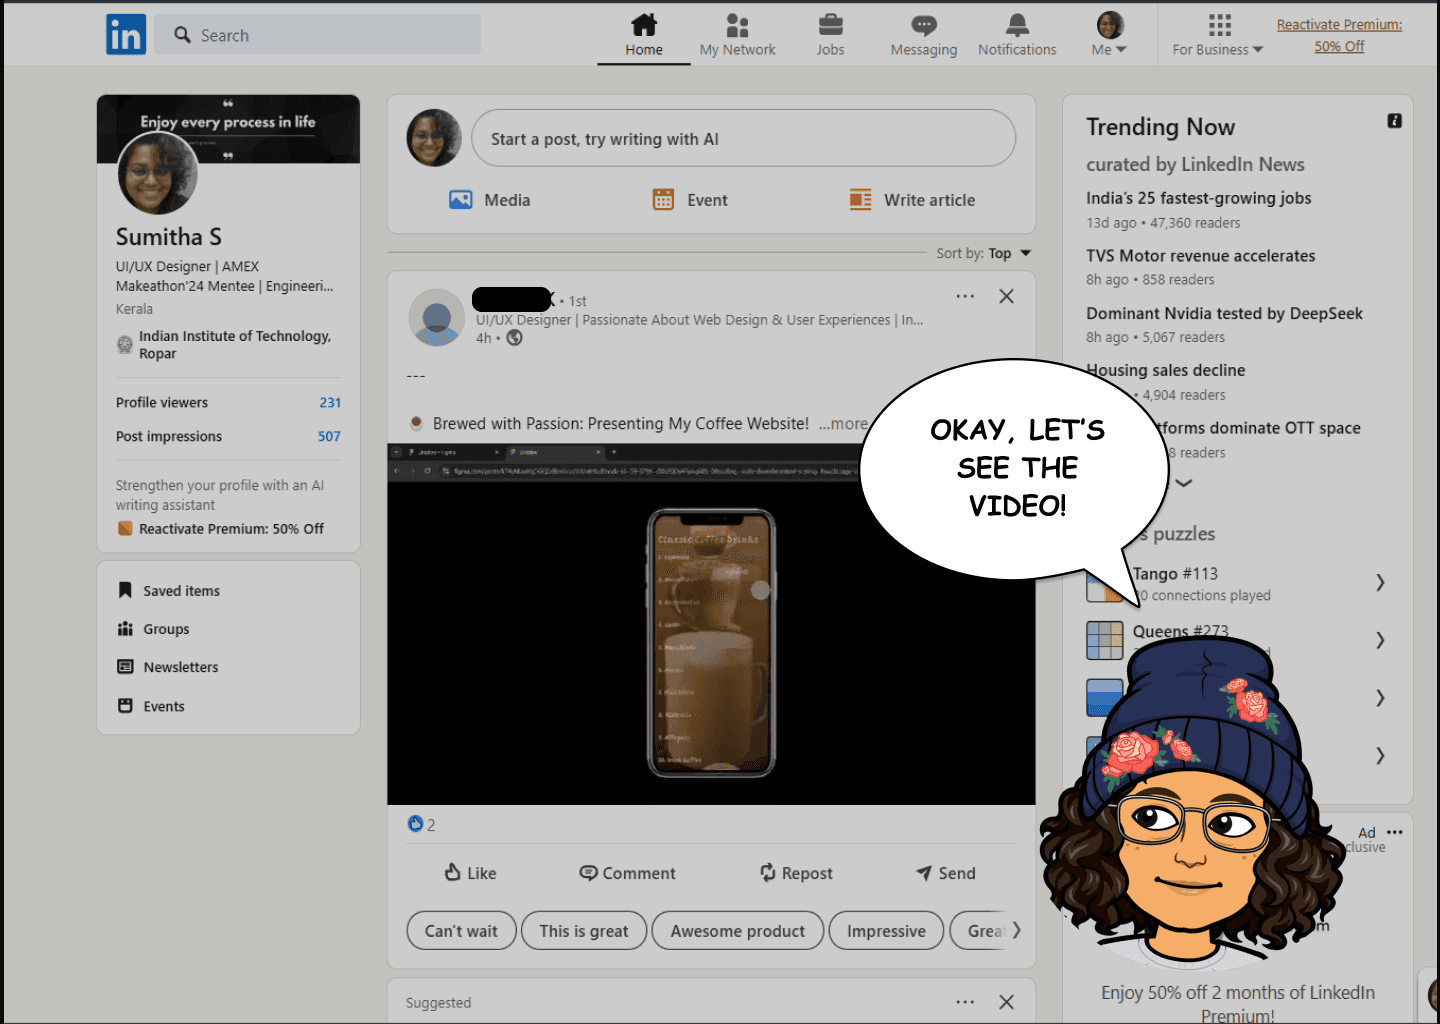View Profile viewers count 231
The height and width of the screenshot is (1024, 1440).
(x=228, y=402)
